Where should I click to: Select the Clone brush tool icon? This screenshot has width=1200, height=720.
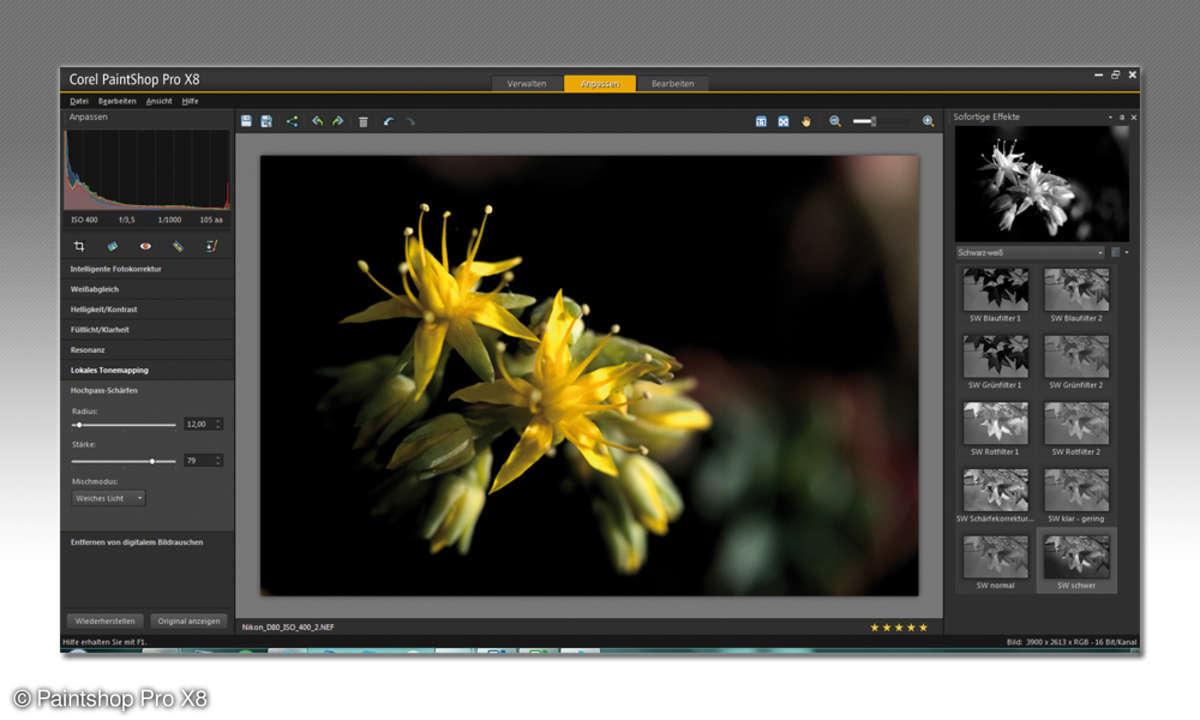[211, 246]
